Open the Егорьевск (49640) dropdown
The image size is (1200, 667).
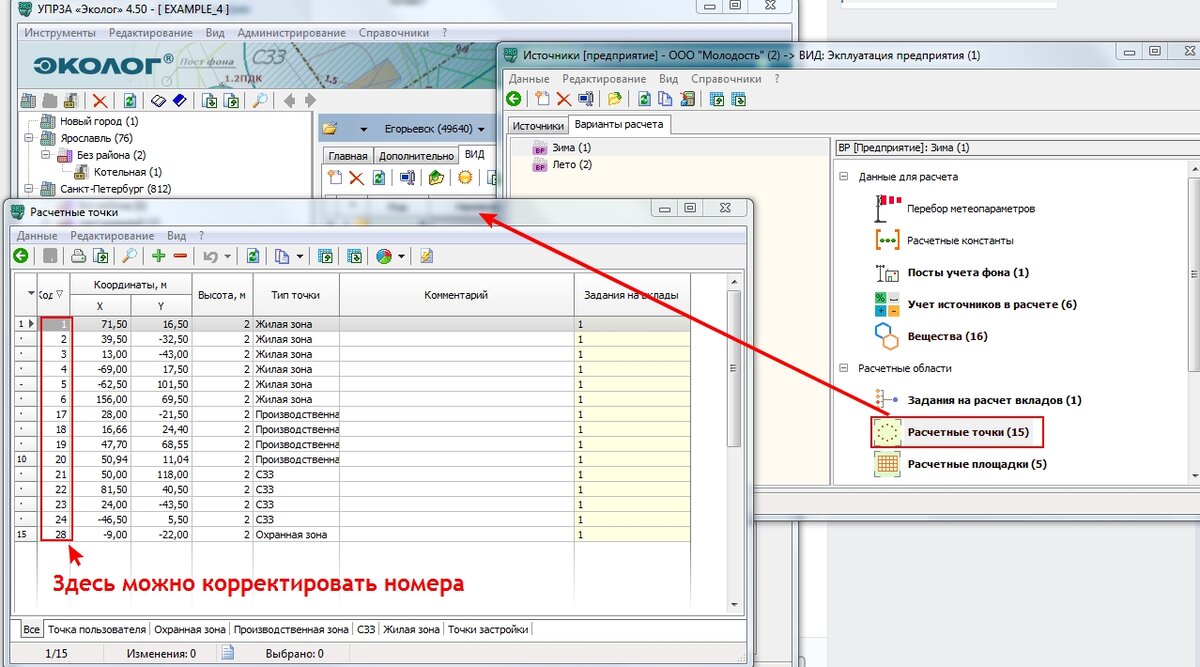[481, 129]
